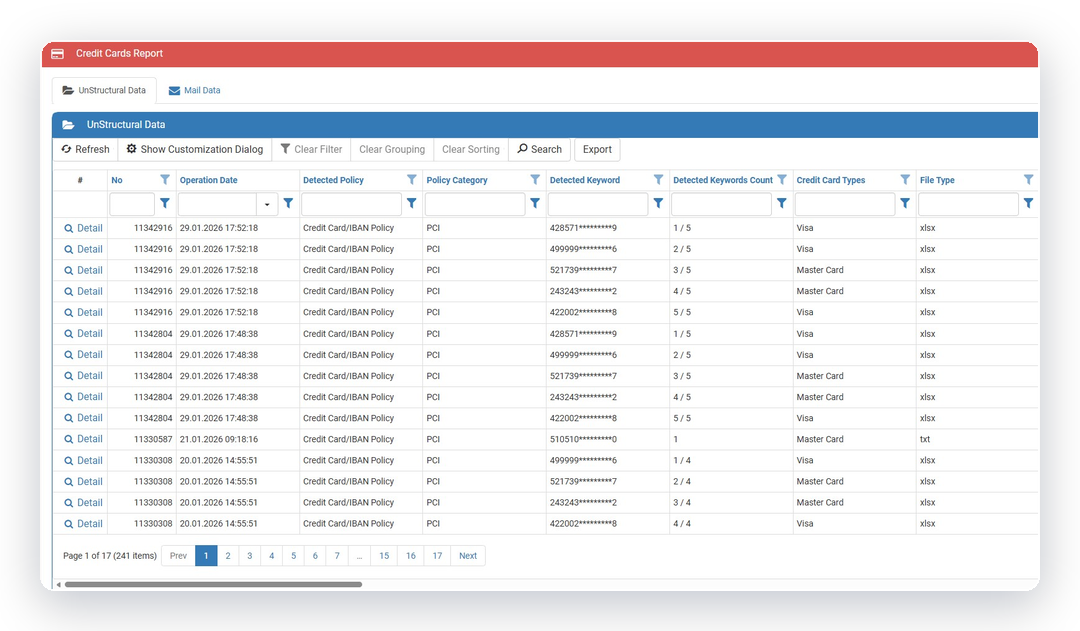Click magnifier icon on row 428571 count 1 / 5 at 17:52:18
1080x631 pixels.
point(68,229)
